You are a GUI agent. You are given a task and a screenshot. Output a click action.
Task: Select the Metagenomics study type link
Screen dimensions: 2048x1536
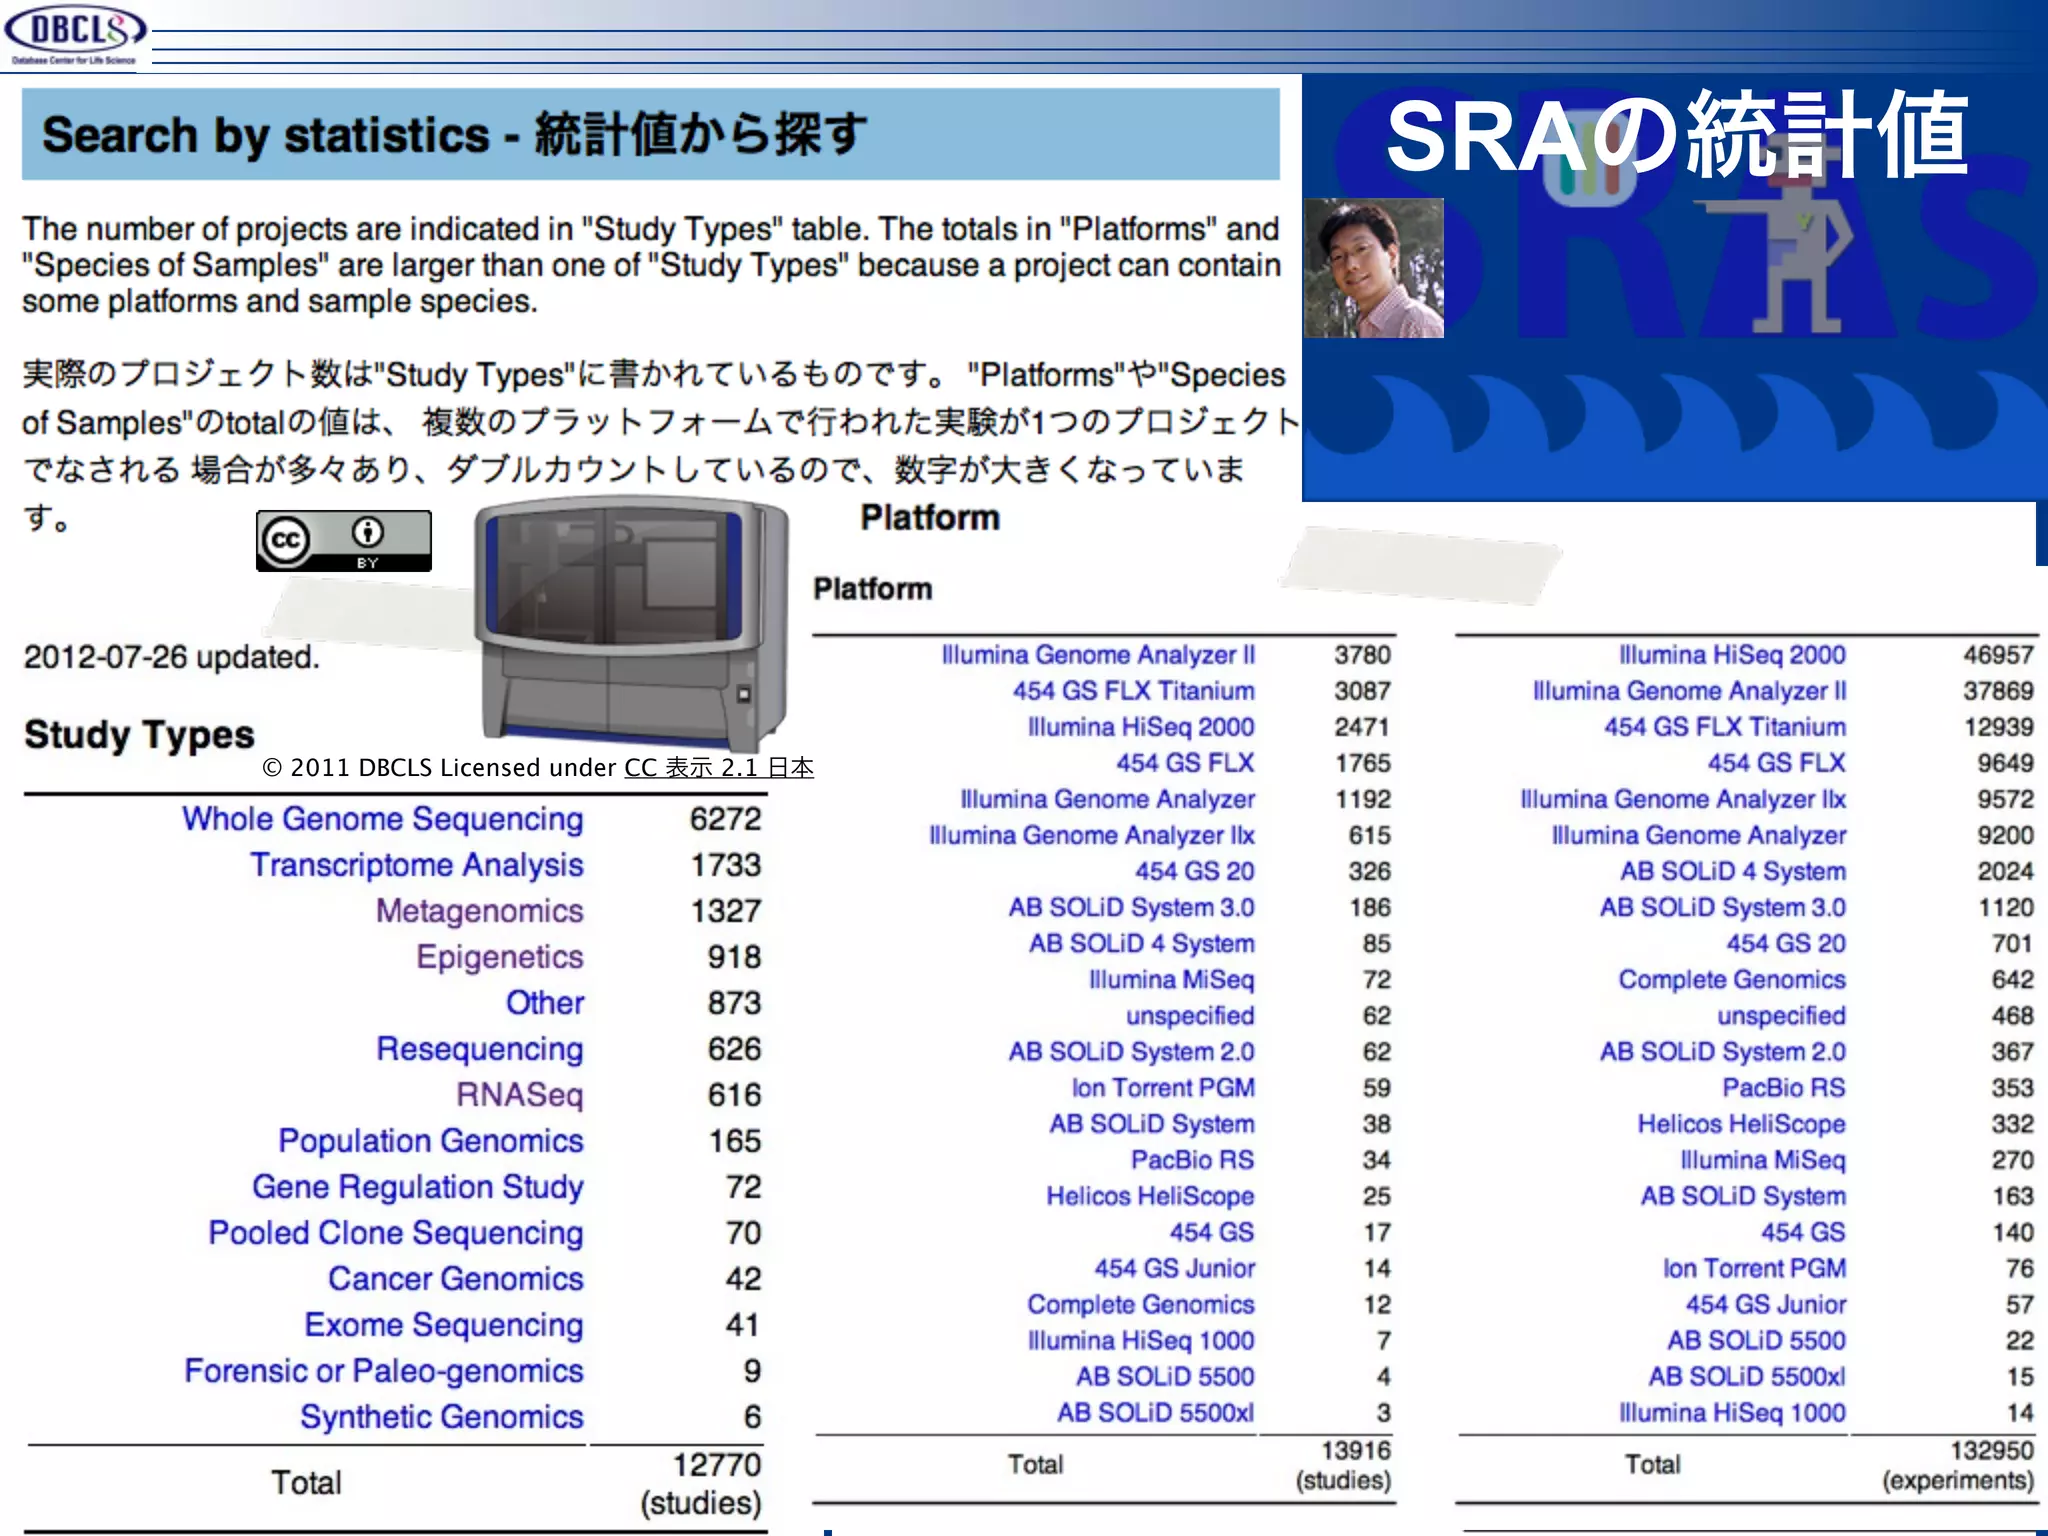point(480,911)
